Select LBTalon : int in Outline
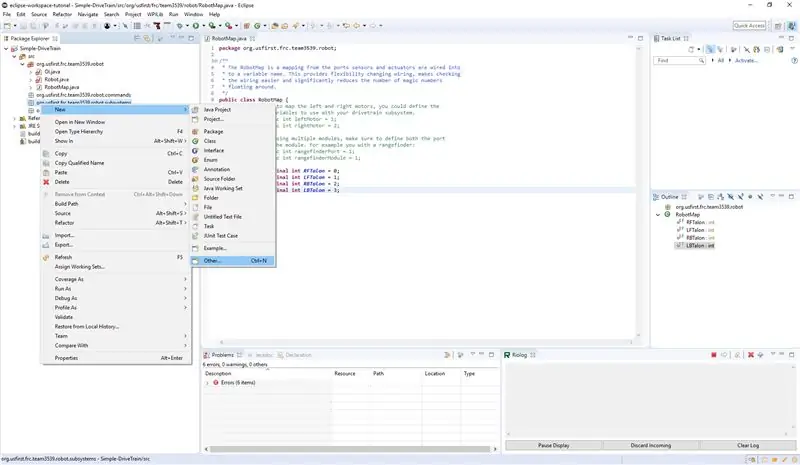This screenshot has width=800, height=465. click(695, 246)
